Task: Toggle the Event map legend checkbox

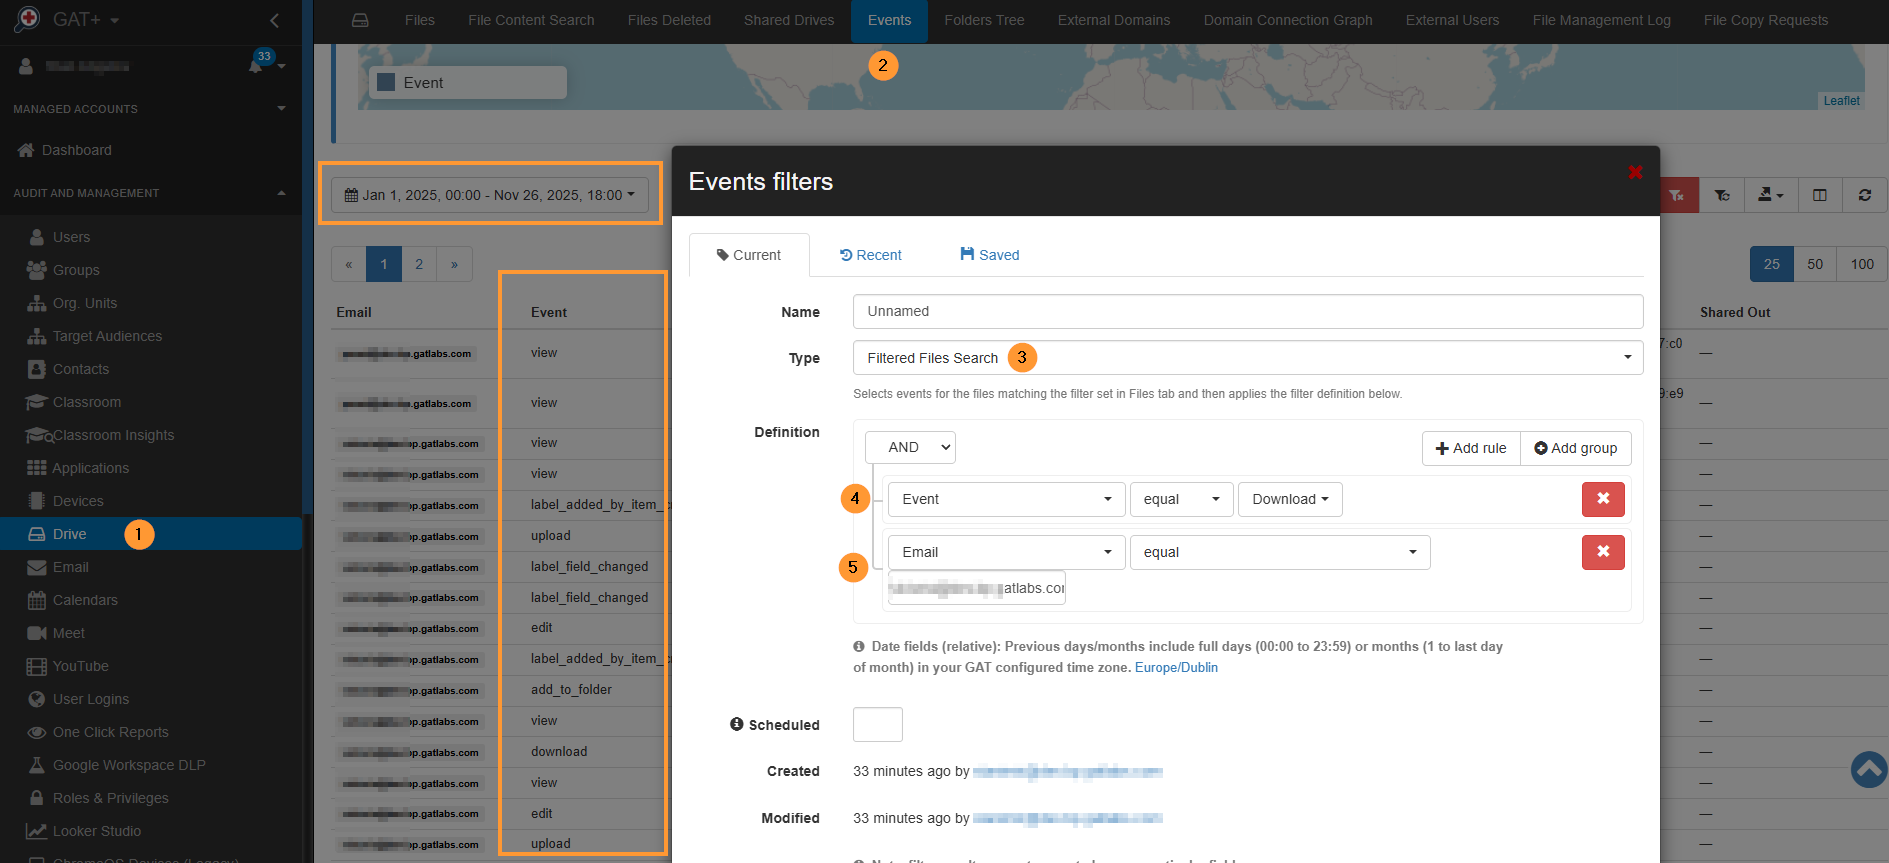Action: [x=386, y=83]
